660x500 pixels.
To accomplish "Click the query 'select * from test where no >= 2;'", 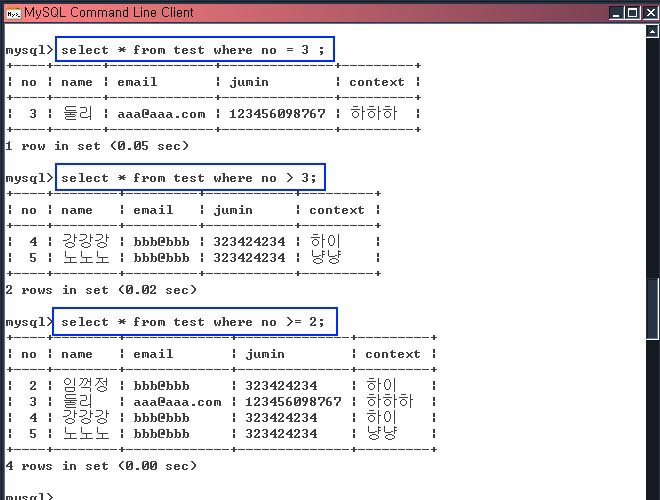I will pyautogui.click(x=195, y=322).
